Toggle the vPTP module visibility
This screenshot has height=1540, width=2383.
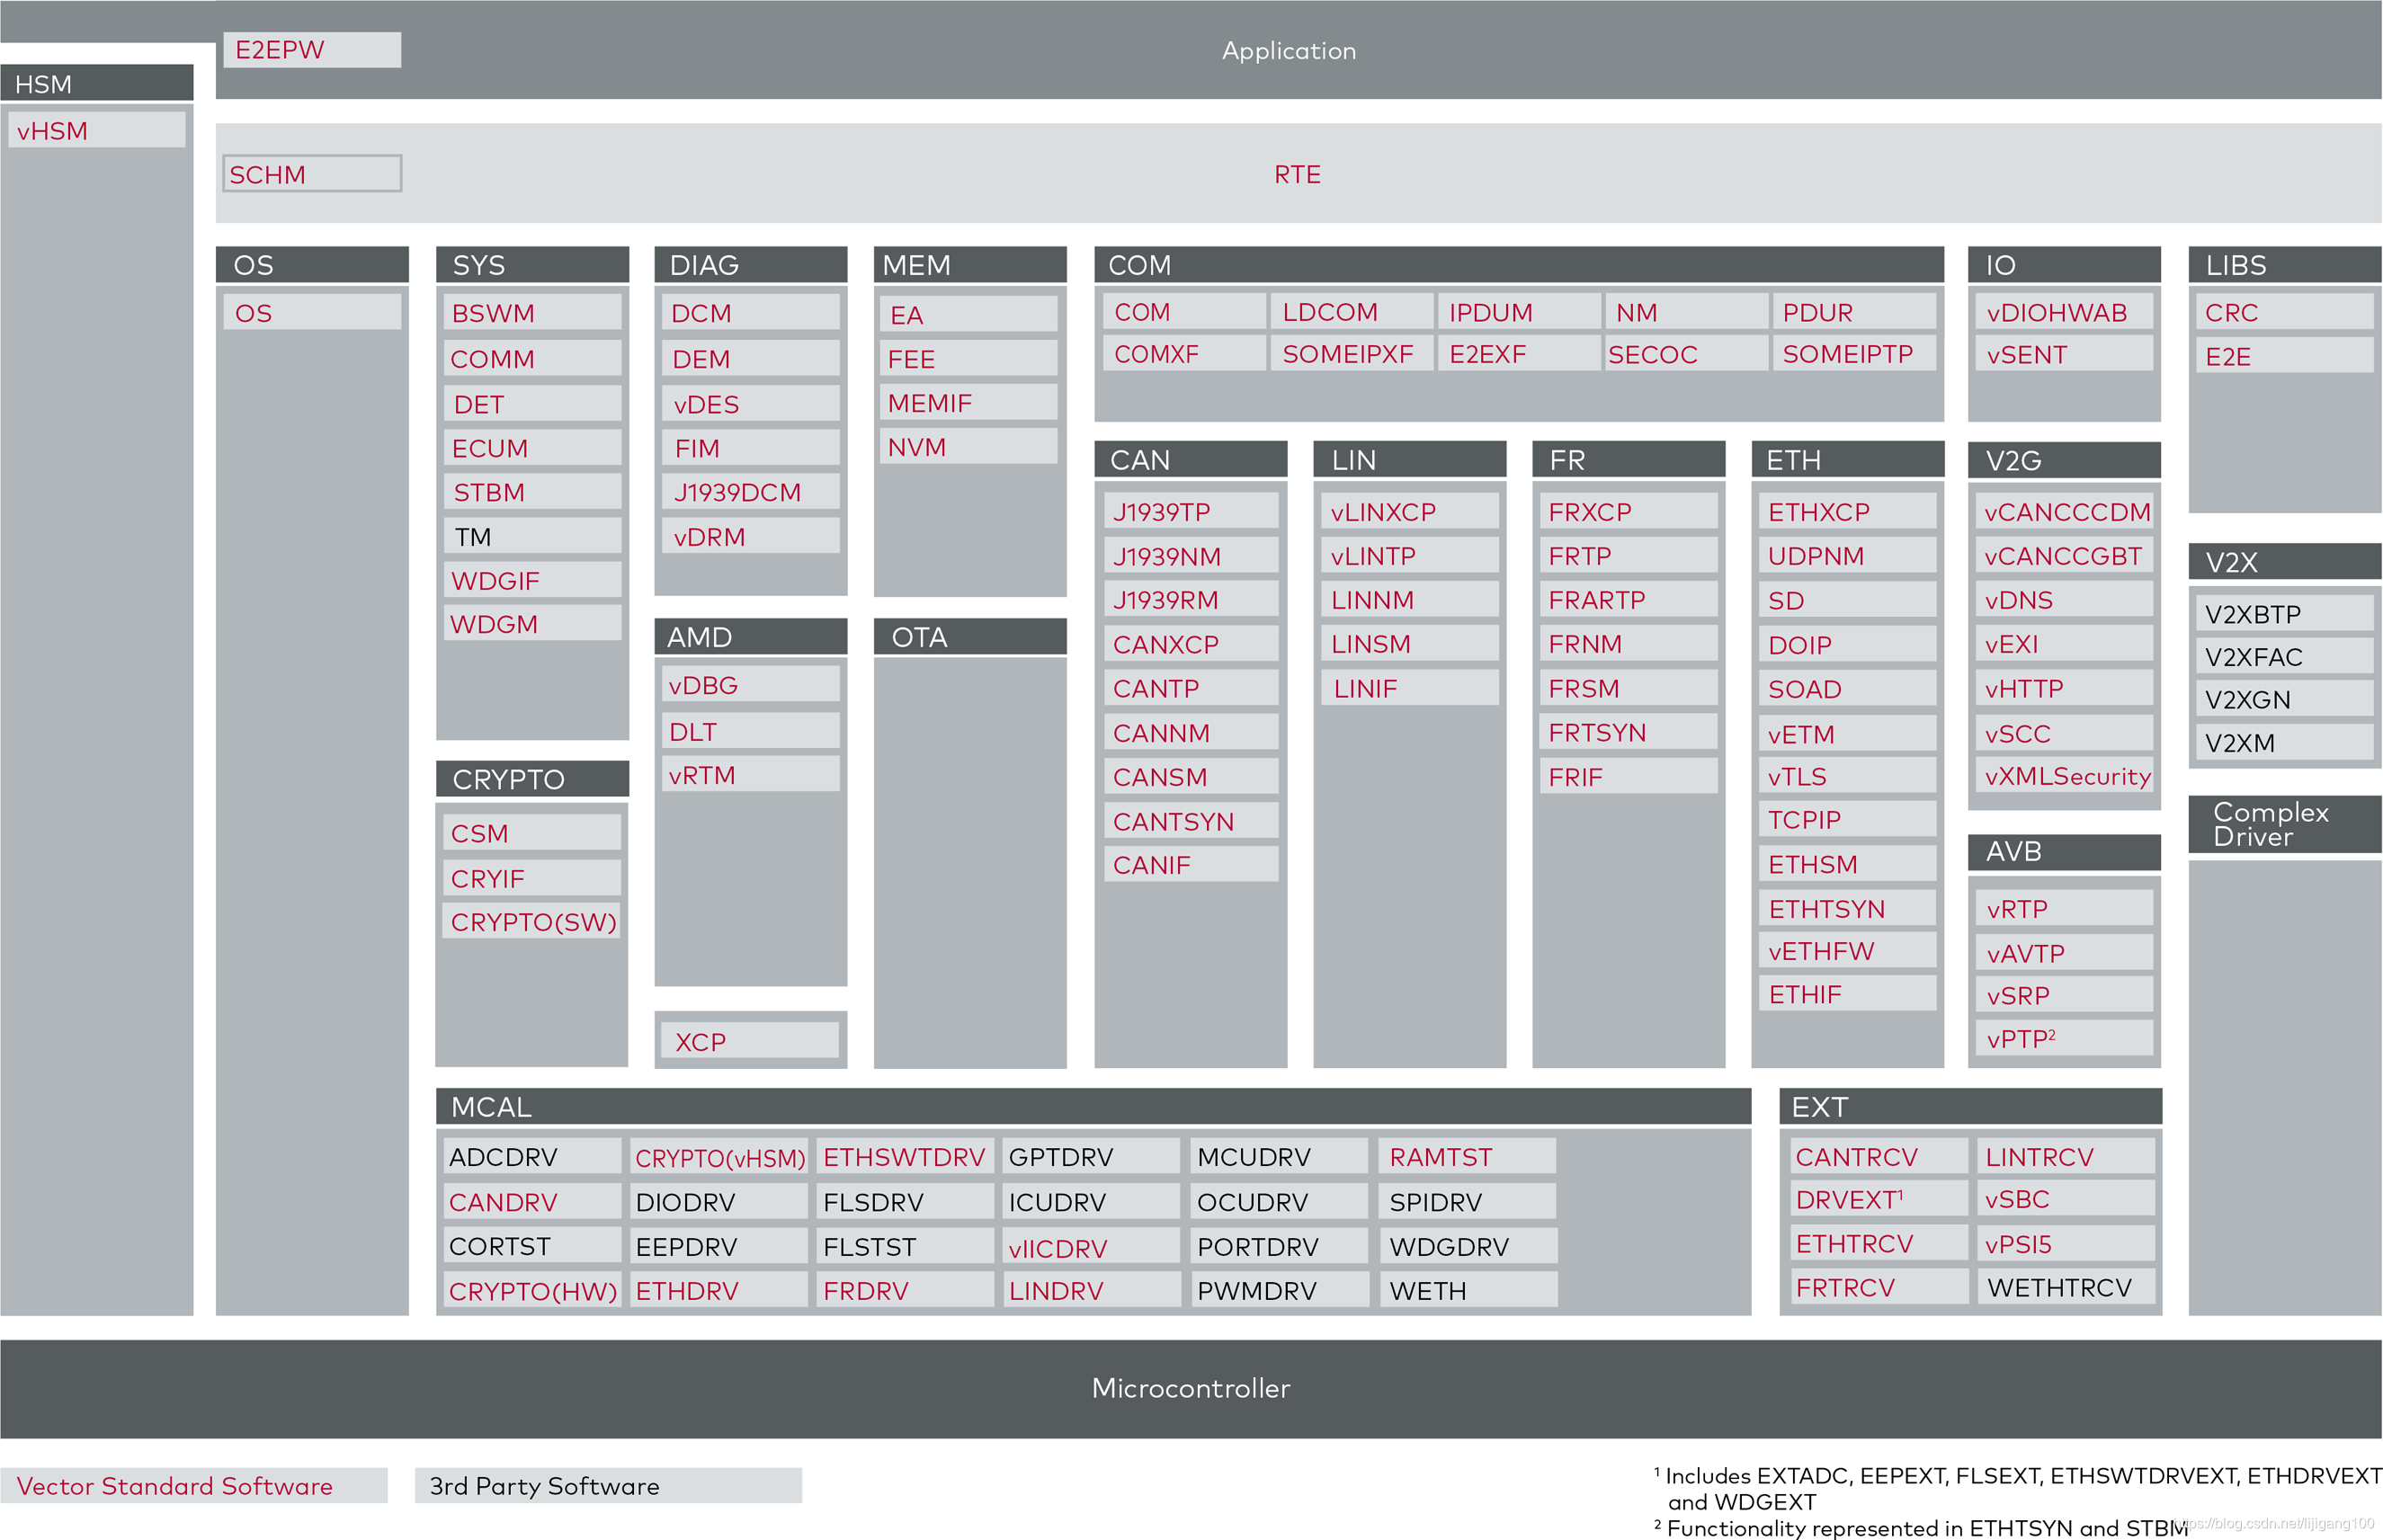pos(2063,1038)
